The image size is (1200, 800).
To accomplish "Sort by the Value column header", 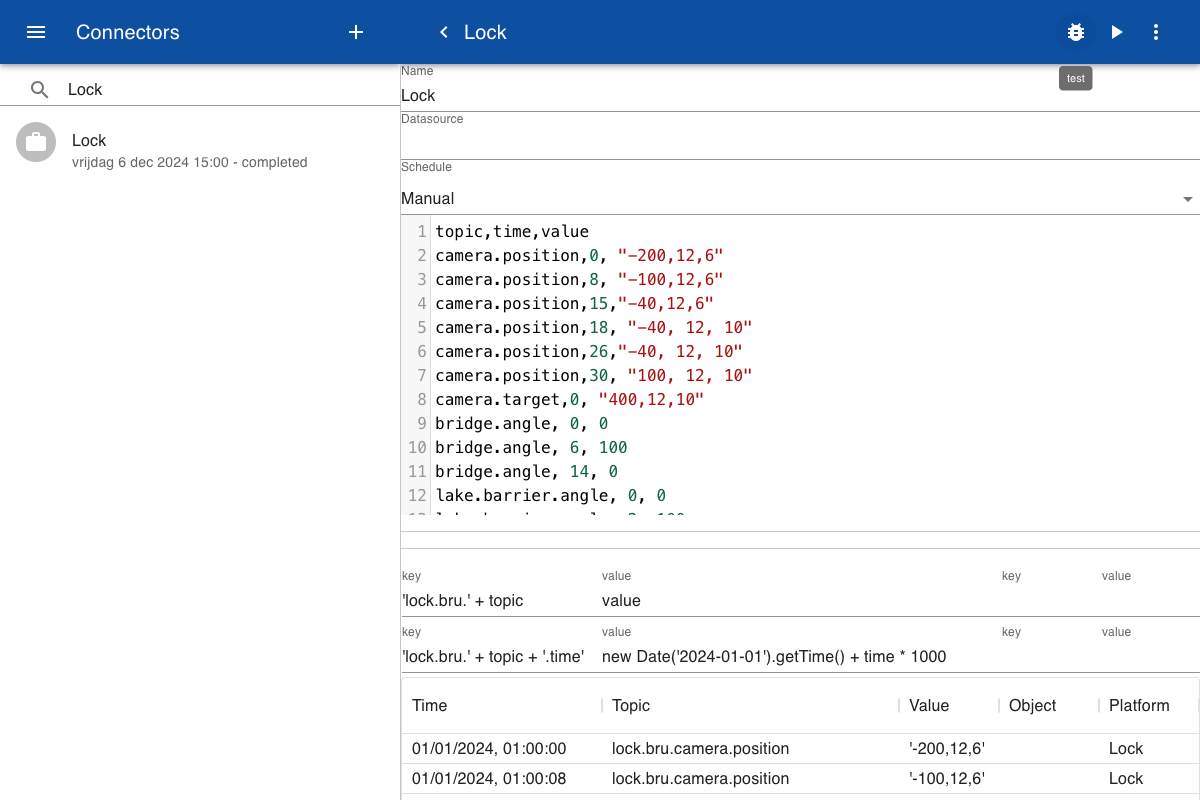I will (x=929, y=705).
